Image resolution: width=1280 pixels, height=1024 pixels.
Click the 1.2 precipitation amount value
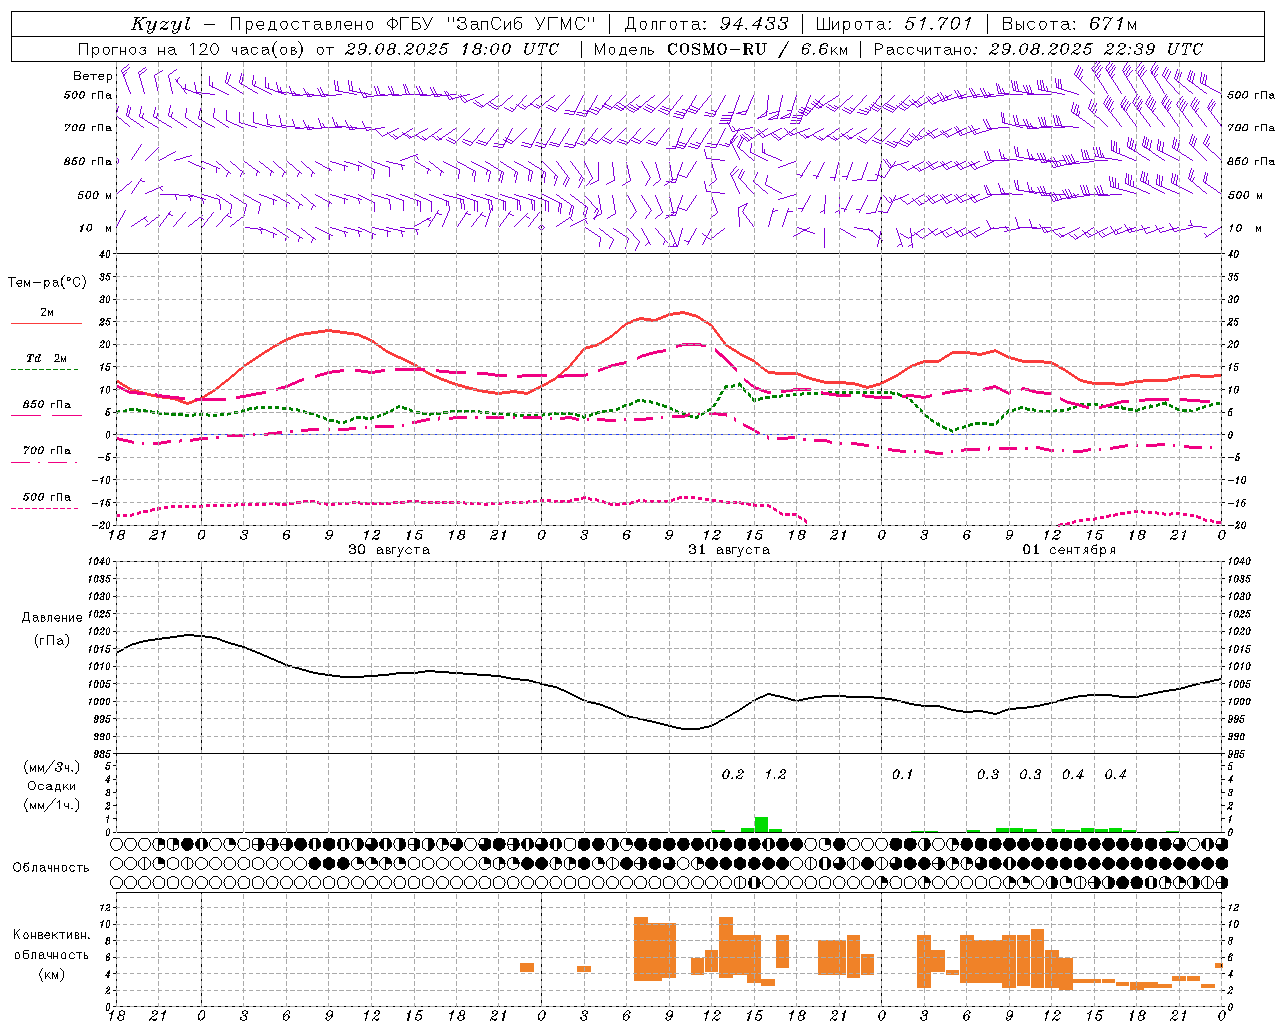point(775,774)
